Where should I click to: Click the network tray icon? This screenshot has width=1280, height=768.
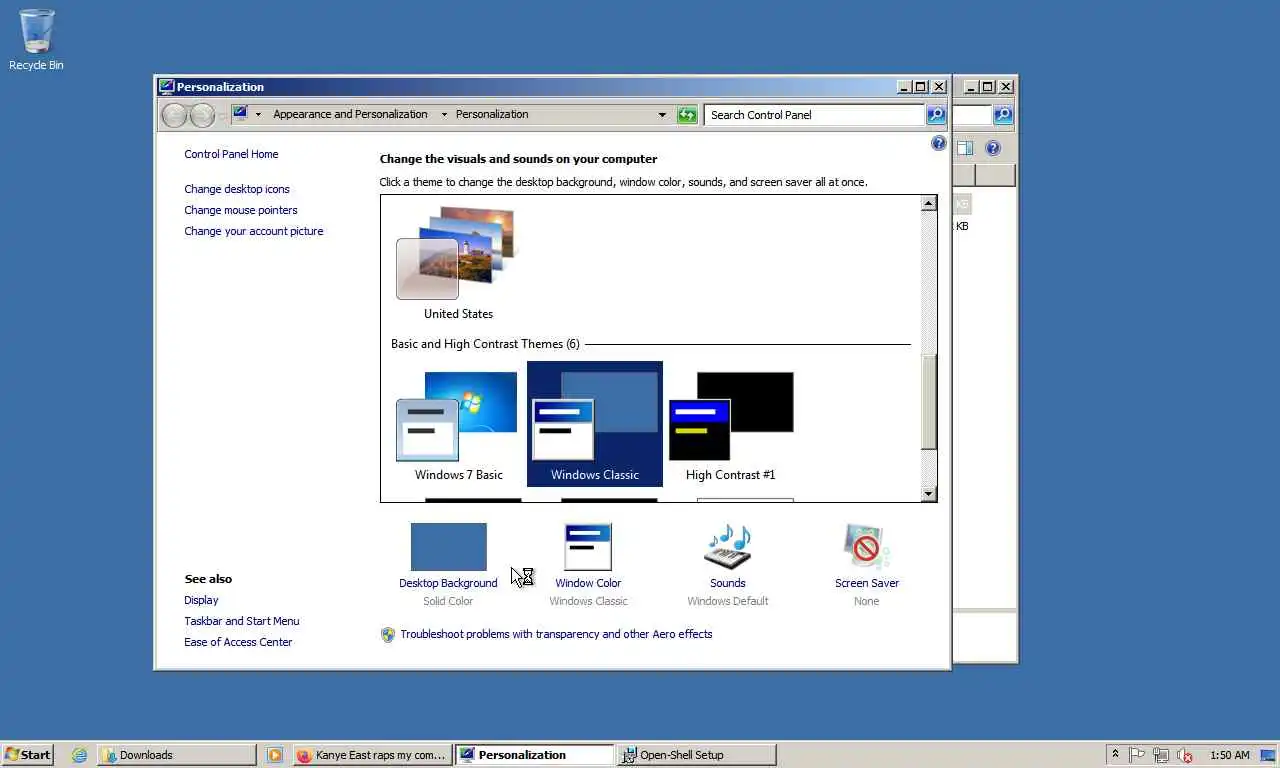coord(1161,755)
